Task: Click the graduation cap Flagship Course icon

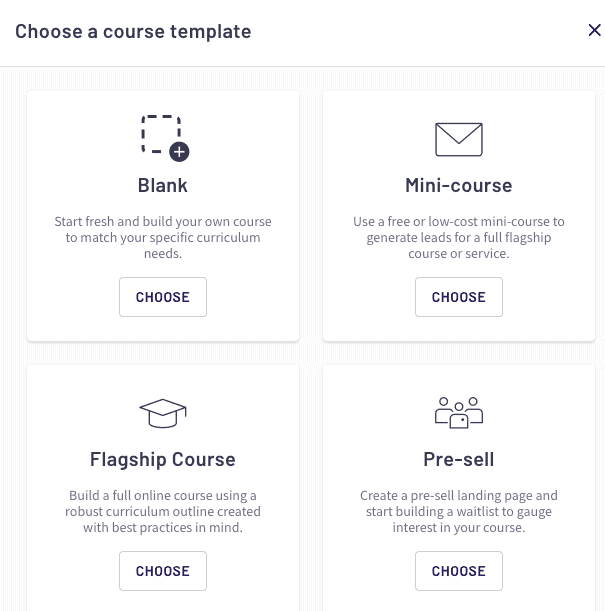Action: click(163, 413)
